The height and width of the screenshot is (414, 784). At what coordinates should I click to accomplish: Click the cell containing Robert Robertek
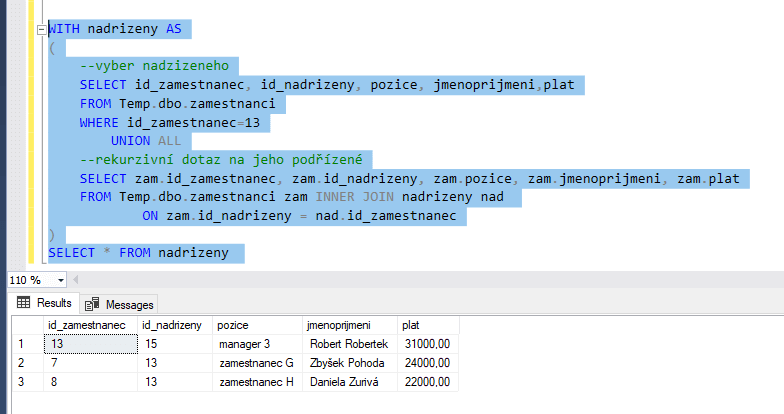point(350,344)
